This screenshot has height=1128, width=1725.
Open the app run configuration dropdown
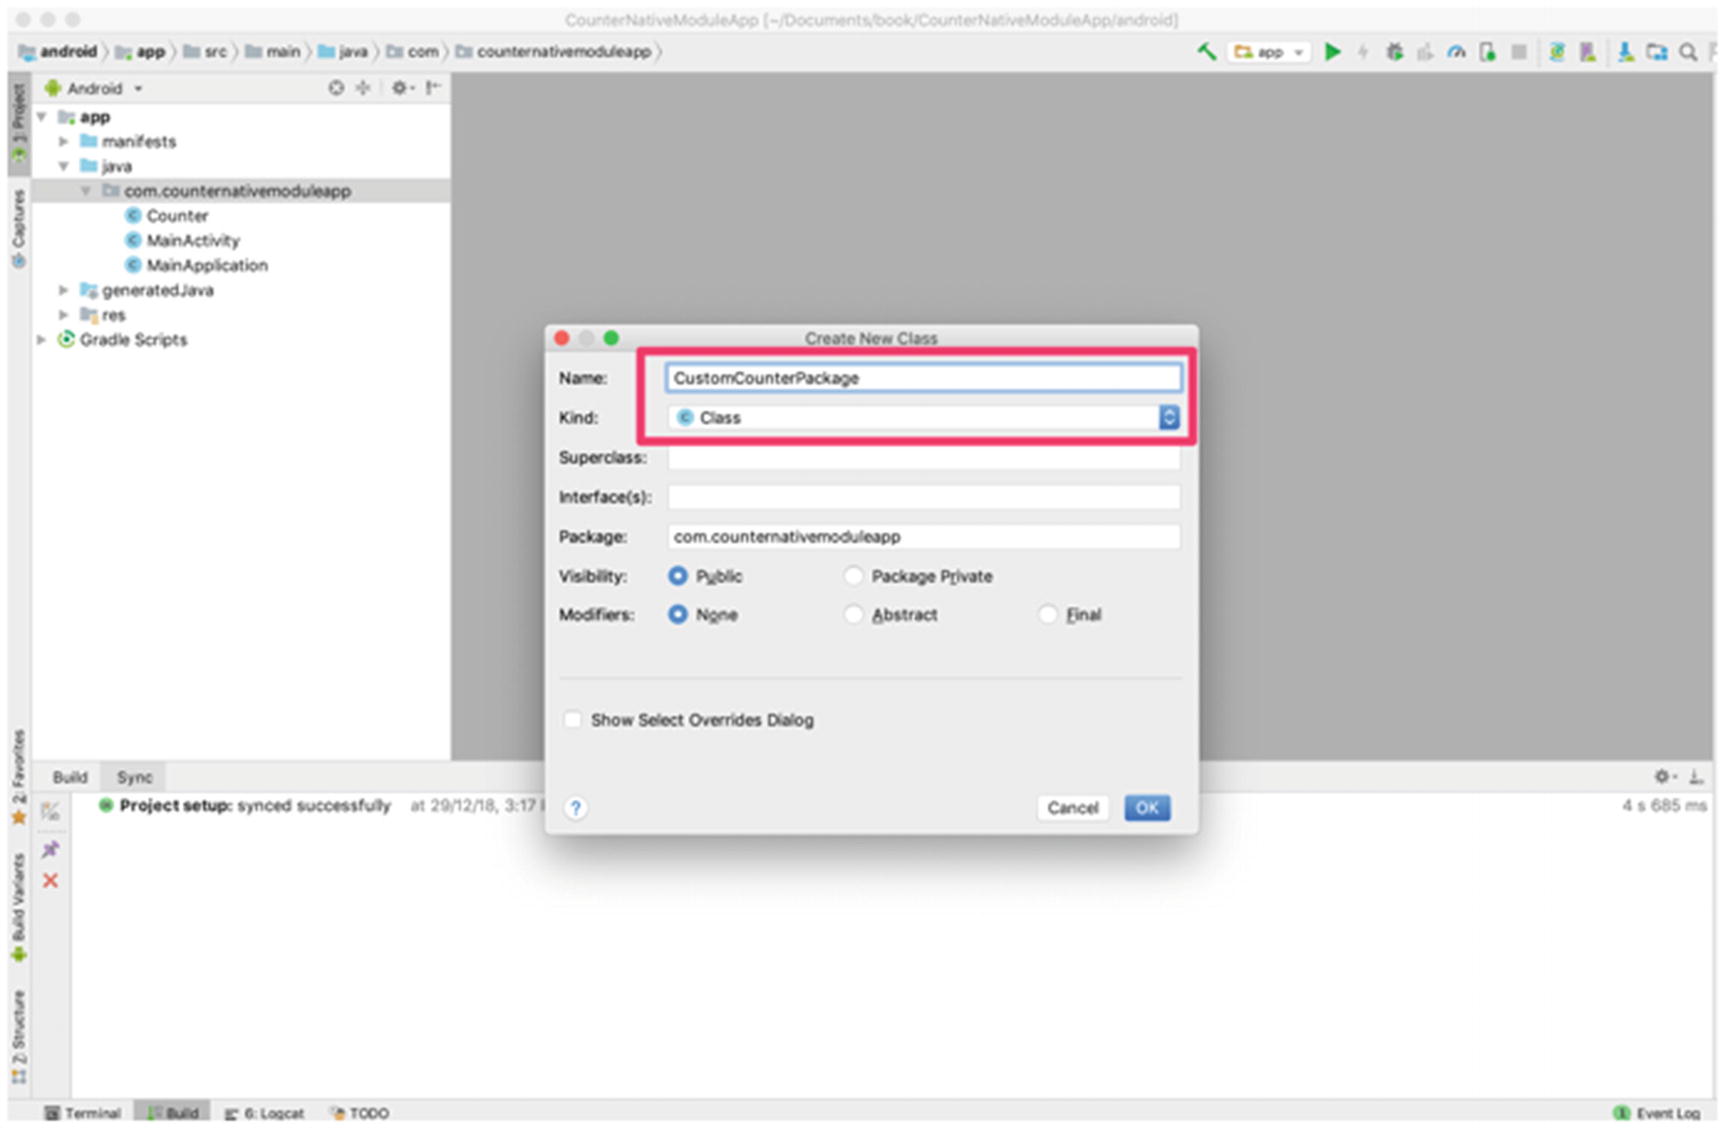coord(1270,52)
